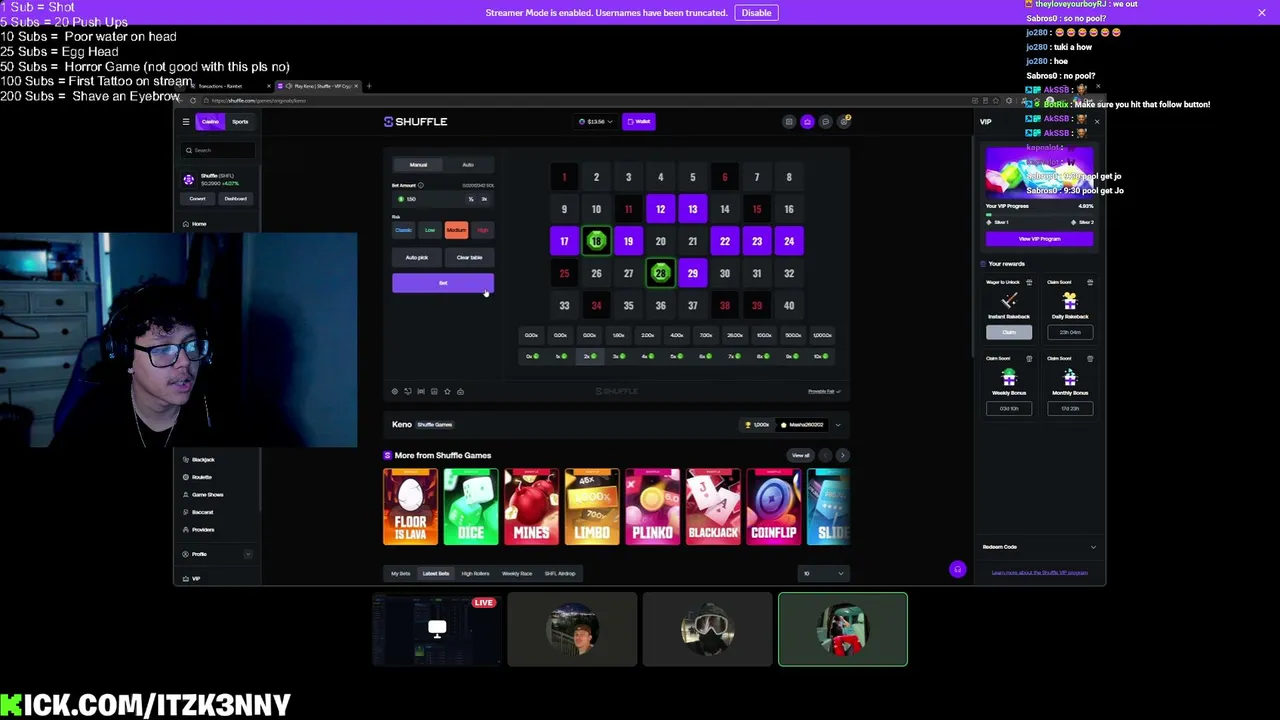Screen dimensions: 1280x720
Task: Expand Redeem Code section
Action: point(1040,547)
